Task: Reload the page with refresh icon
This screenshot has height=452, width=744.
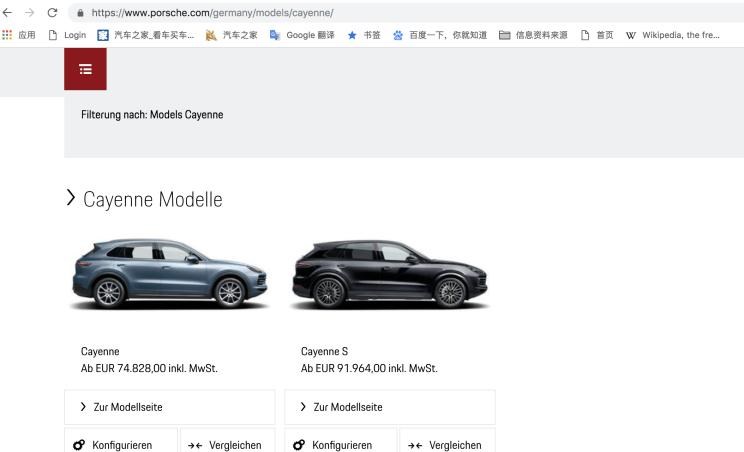Action: [x=52, y=13]
